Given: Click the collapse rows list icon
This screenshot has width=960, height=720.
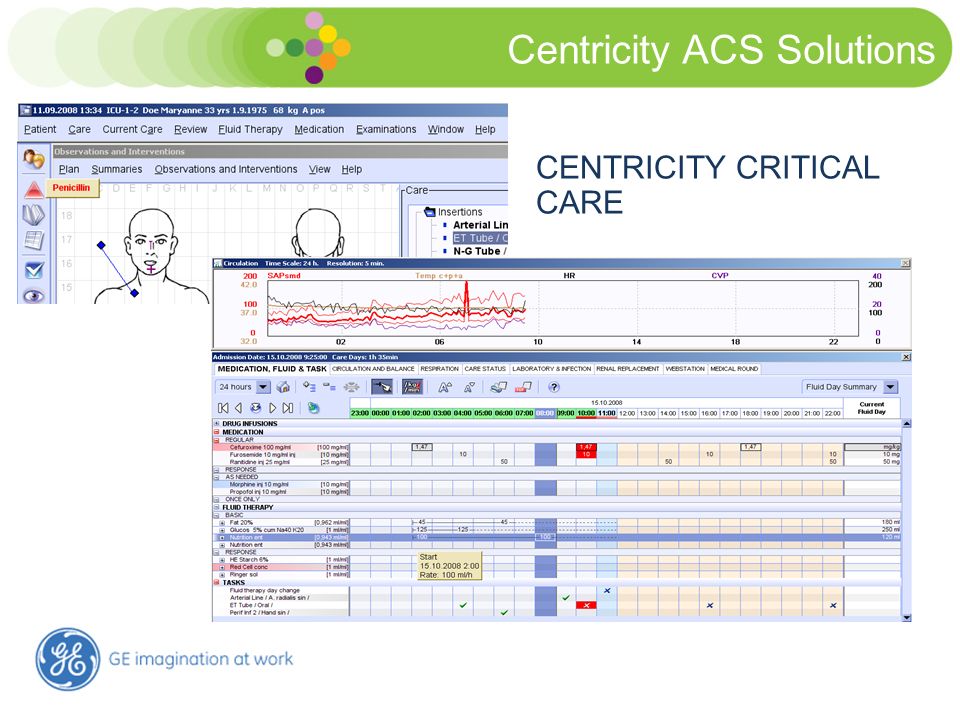Looking at the screenshot, I should (x=329, y=387).
